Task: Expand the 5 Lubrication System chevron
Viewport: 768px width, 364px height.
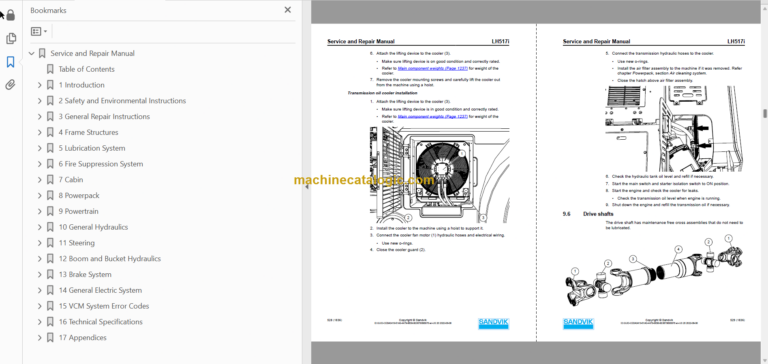Action: (x=40, y=148)
